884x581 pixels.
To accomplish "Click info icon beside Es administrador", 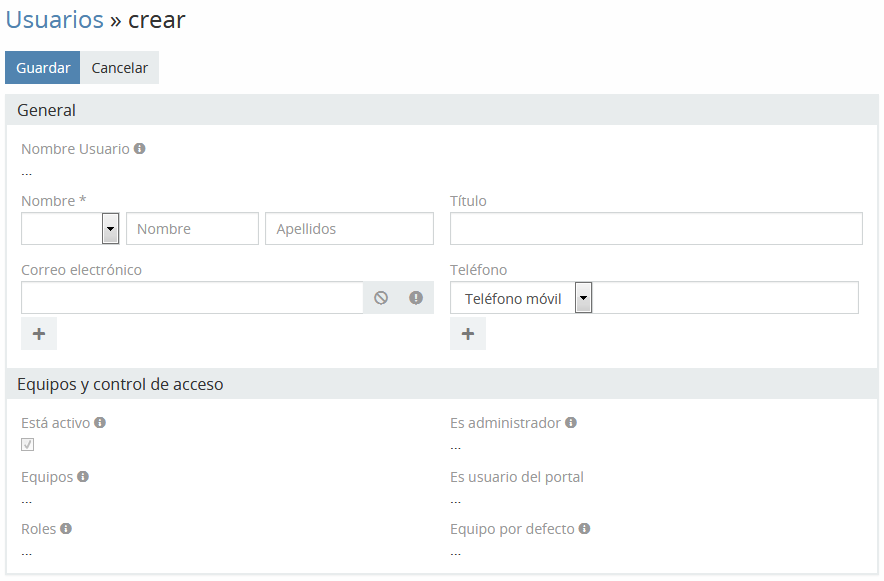I will point(571,423).
